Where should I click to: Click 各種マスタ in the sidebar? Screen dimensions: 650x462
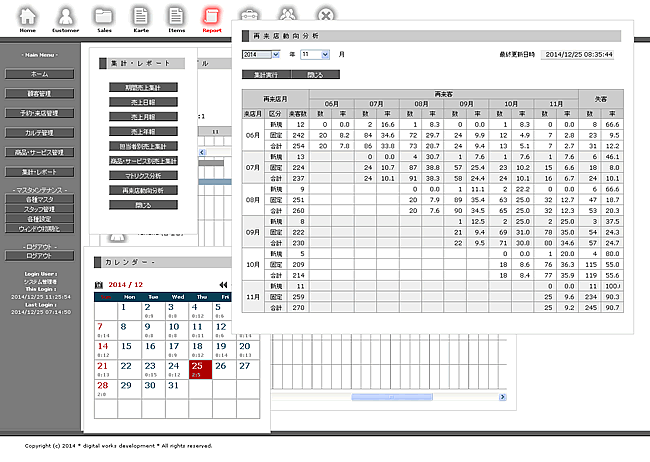[x=40, y=199]
